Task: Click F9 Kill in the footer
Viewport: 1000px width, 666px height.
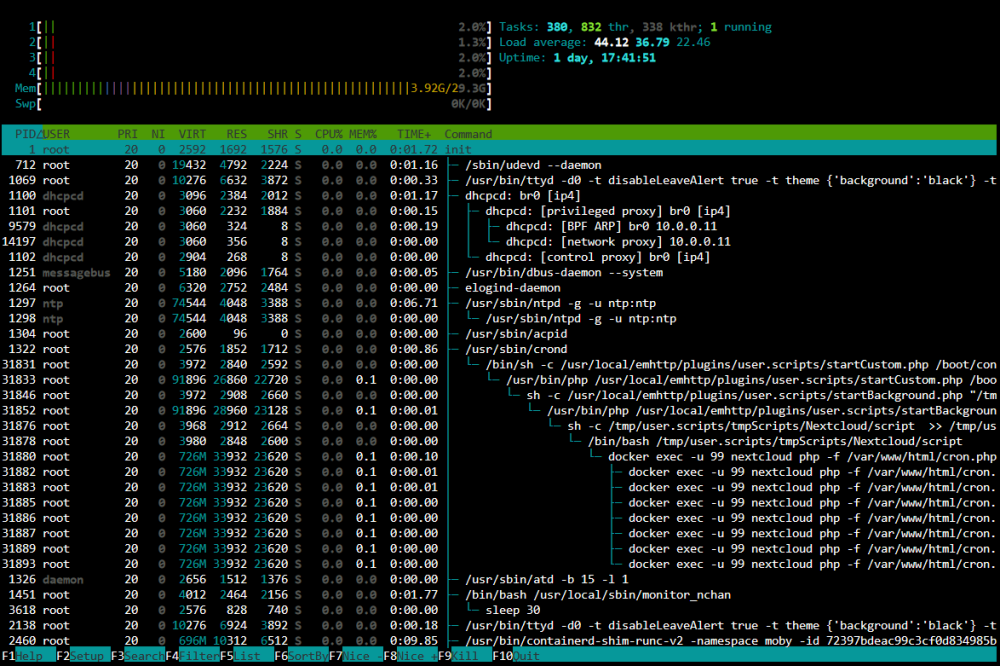Action: click(x=465, y=656)
